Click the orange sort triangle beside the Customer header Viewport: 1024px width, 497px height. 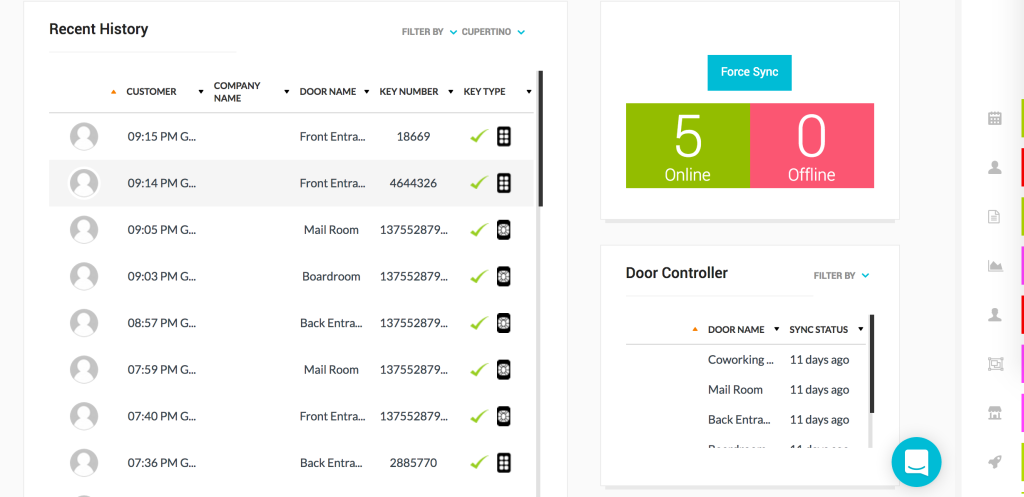[114, 92]
